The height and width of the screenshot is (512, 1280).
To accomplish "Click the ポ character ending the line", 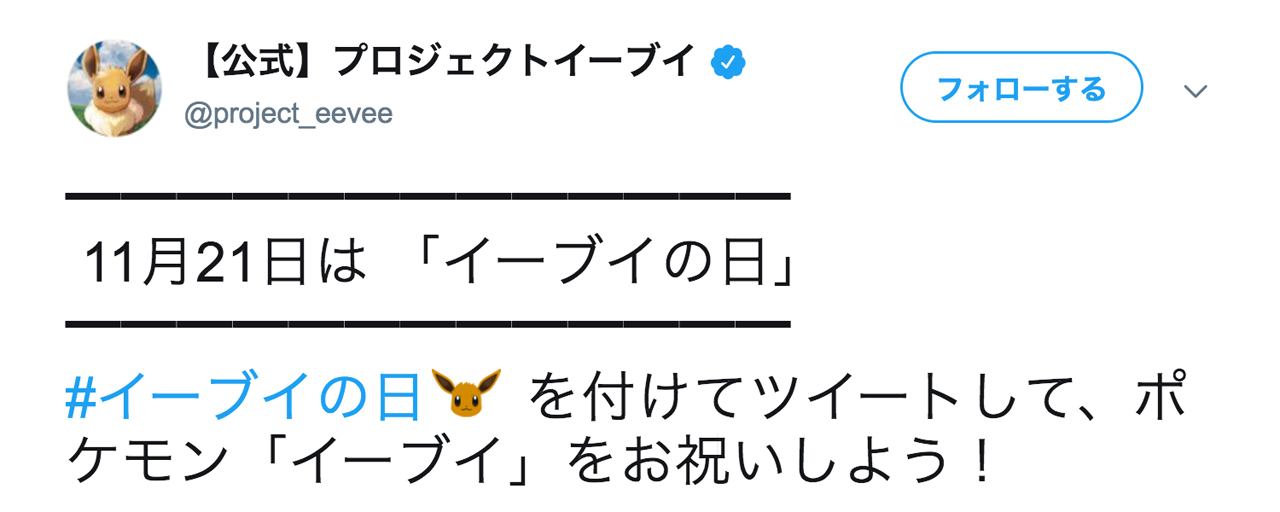I will 1162,396.
